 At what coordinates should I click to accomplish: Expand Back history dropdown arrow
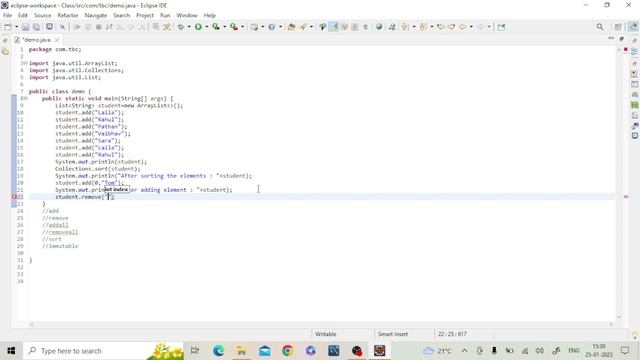[x=471, y=27]
